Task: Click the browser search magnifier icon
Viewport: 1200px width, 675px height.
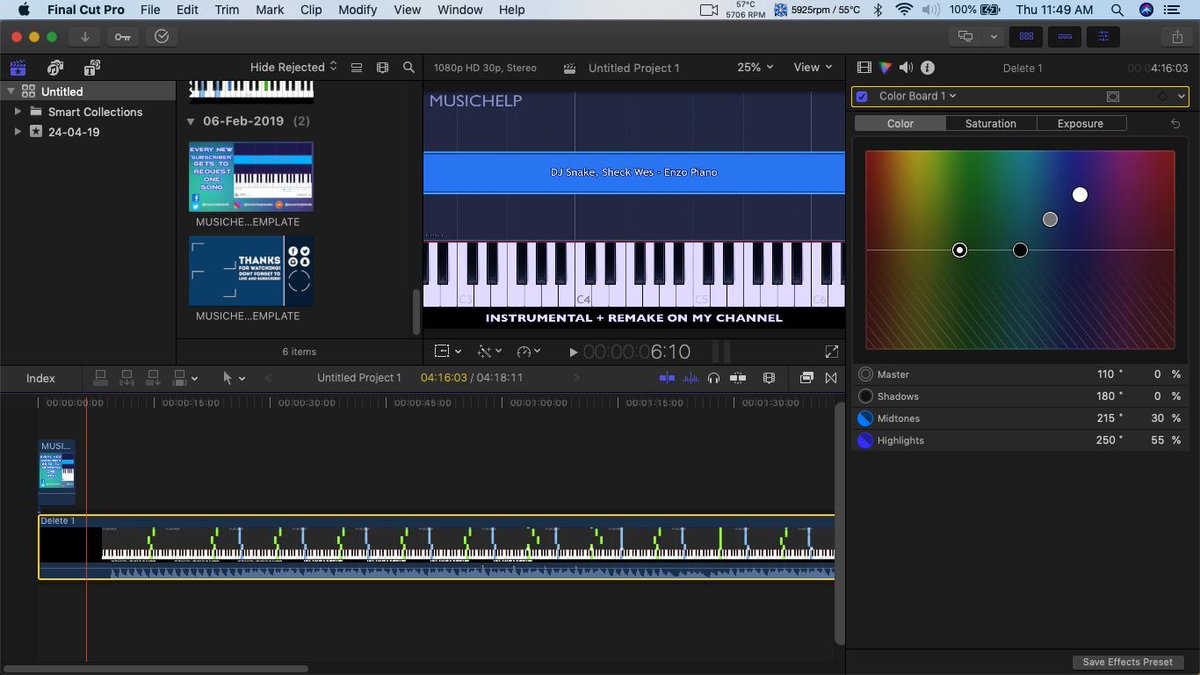Action: [x=408, y=67]
